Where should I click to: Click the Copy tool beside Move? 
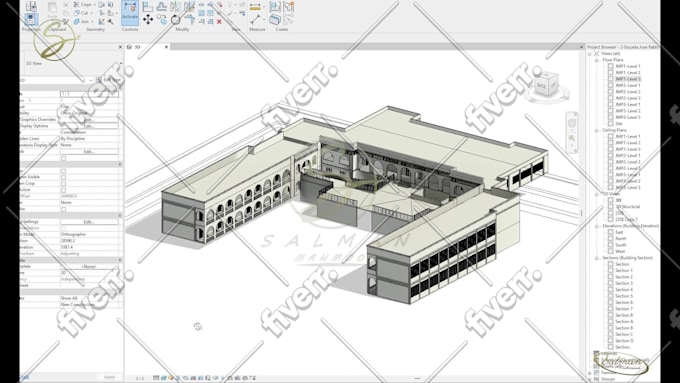[162, 19]
